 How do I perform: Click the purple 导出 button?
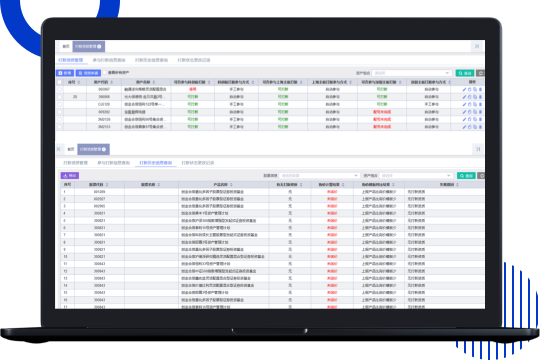[70, 176]
